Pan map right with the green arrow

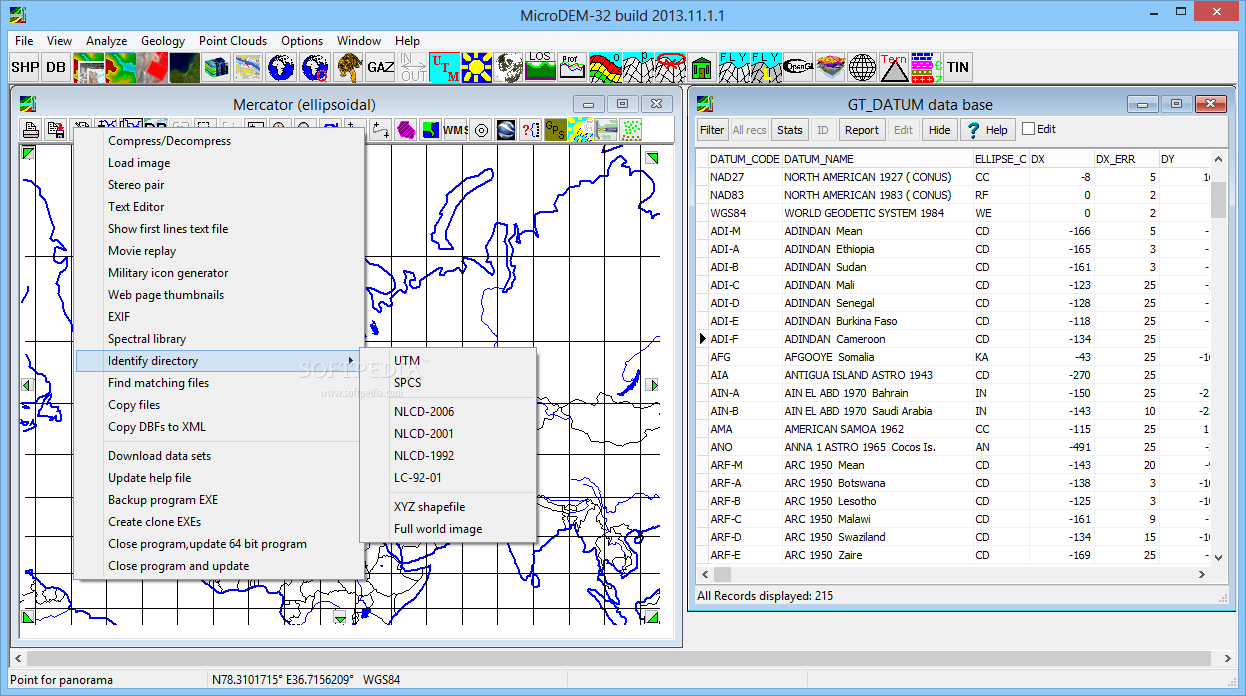pyautogui.click(x=652, y=385)
